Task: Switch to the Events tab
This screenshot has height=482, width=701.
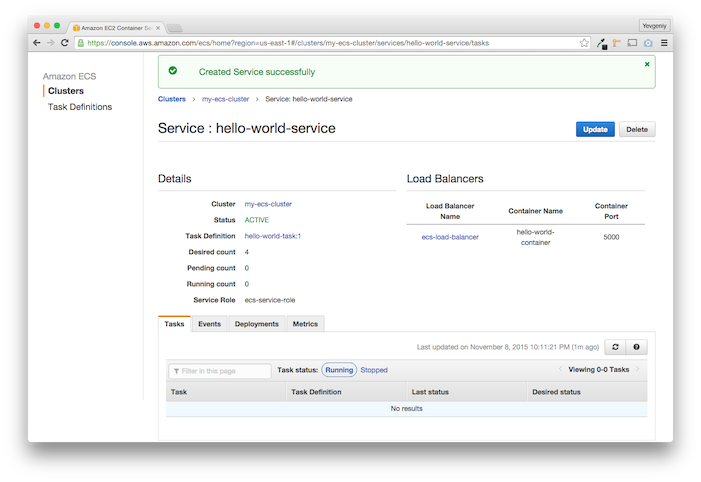Action: 210,324
